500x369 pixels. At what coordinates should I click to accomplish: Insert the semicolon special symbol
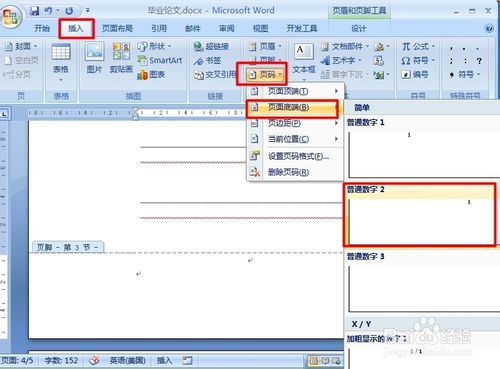click(451, 61)
